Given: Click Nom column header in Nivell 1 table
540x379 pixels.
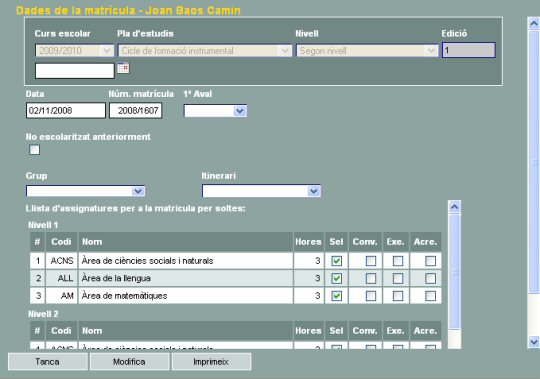Looking at the screenshot, I should [186, 242].
